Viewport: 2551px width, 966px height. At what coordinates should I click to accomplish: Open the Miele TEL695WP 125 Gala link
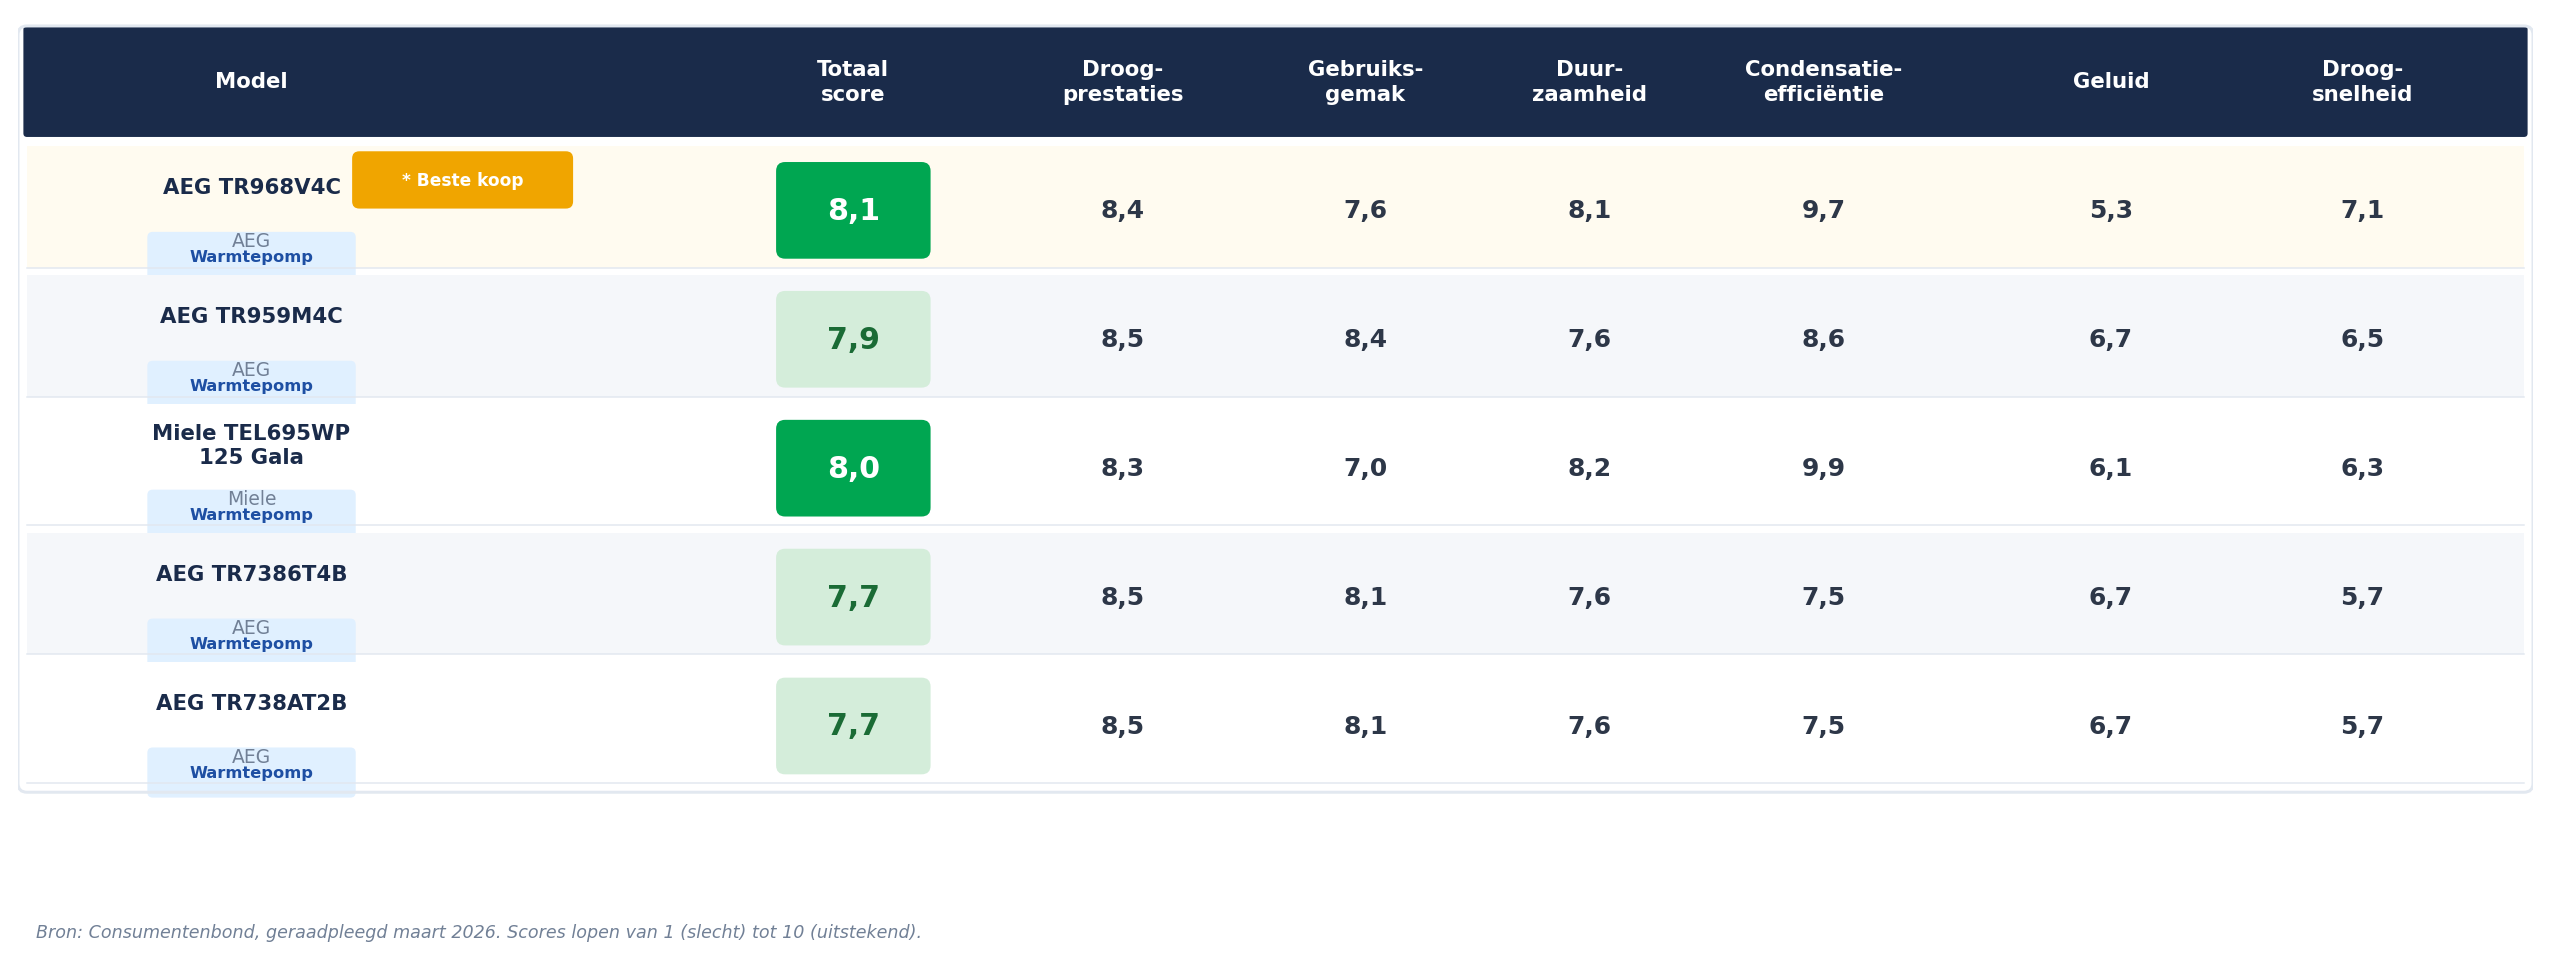[x=251, y=445]
